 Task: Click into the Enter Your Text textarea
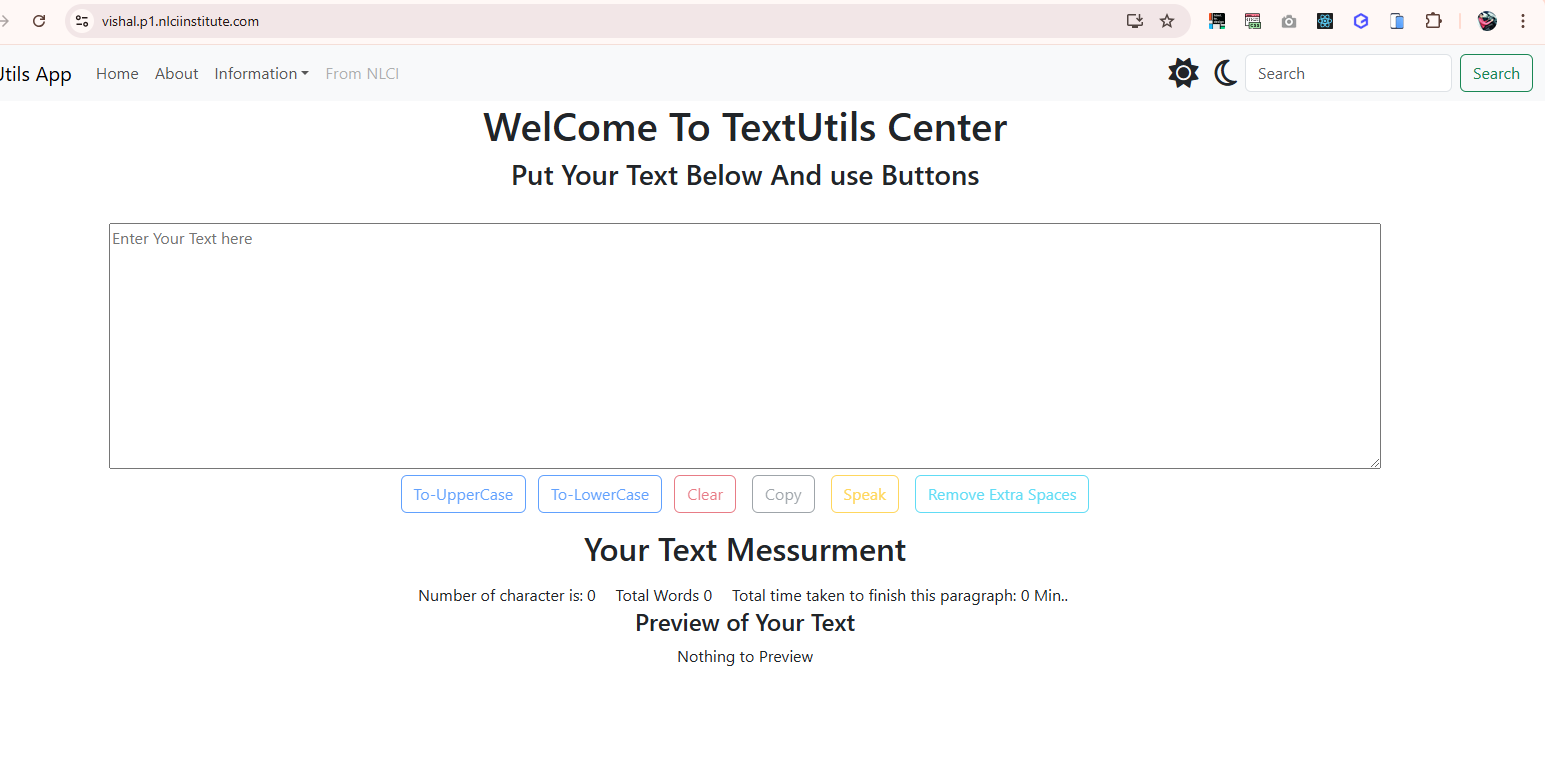[745, 346]
